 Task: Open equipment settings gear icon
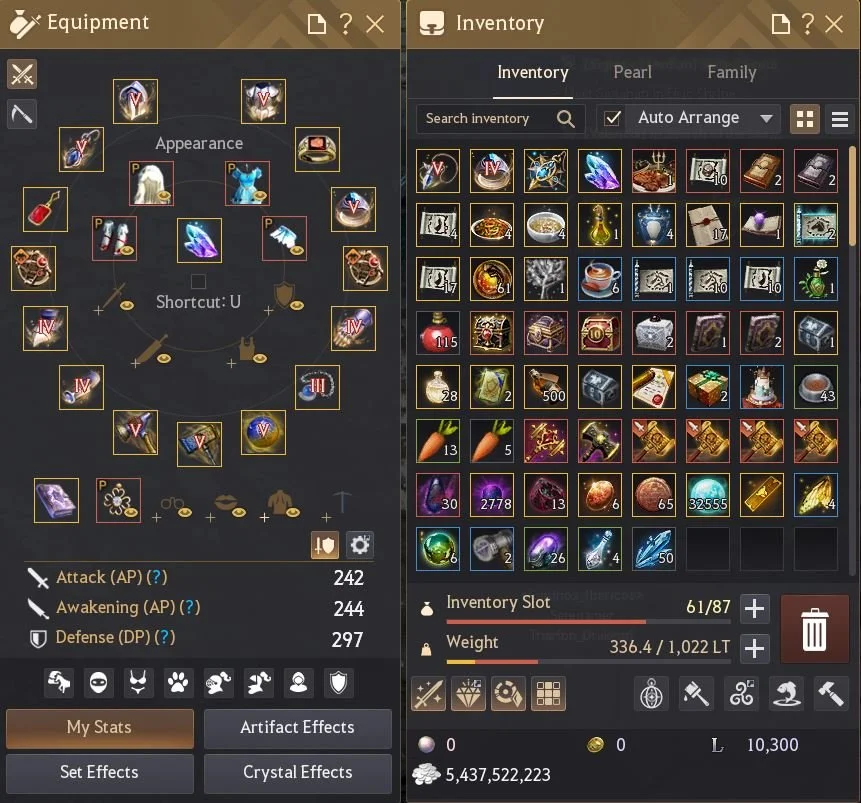click(x=360, y=545)
